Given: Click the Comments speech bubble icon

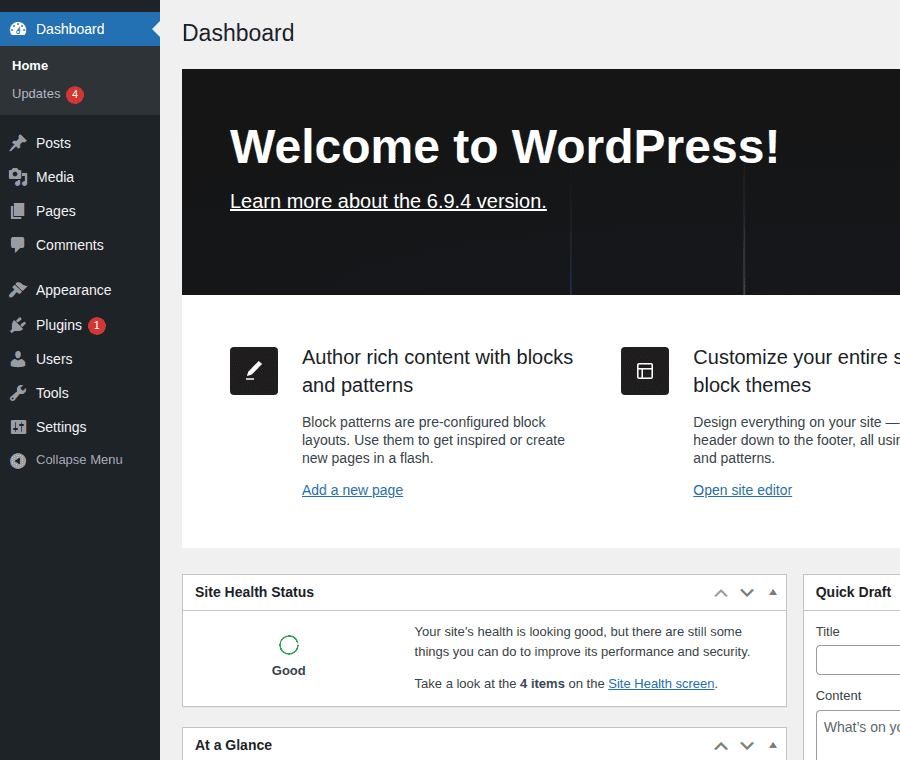Looking at the screenshot, I should tap(18, 245).
